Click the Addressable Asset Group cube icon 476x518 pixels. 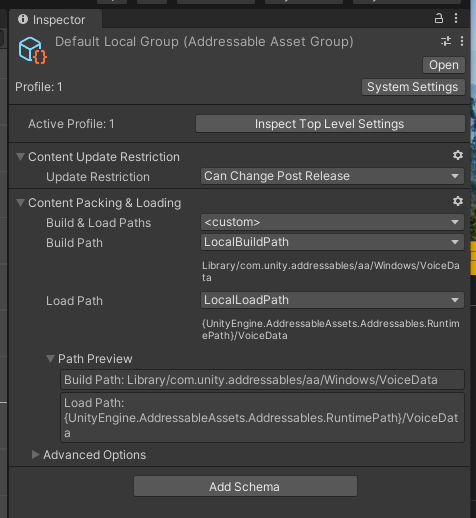coord(33,50)
